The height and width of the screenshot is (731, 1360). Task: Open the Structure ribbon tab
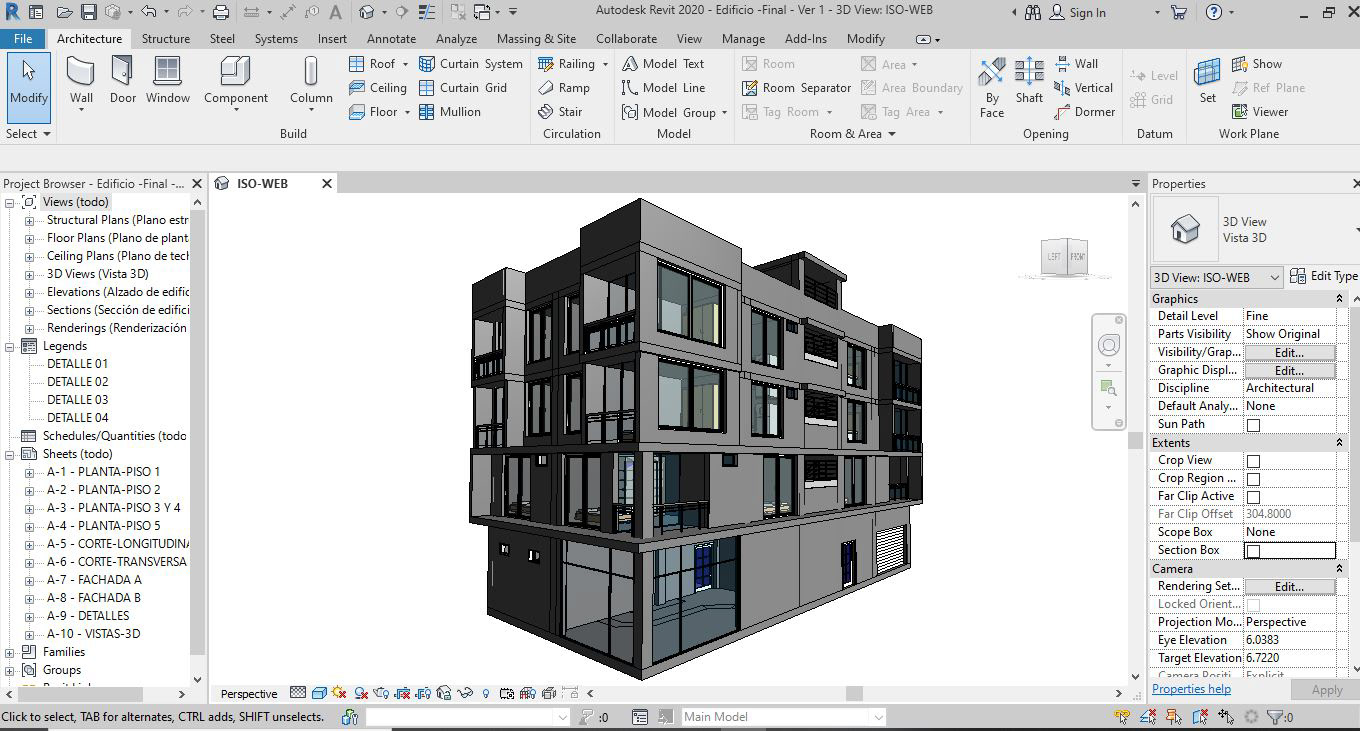[166, 39]
